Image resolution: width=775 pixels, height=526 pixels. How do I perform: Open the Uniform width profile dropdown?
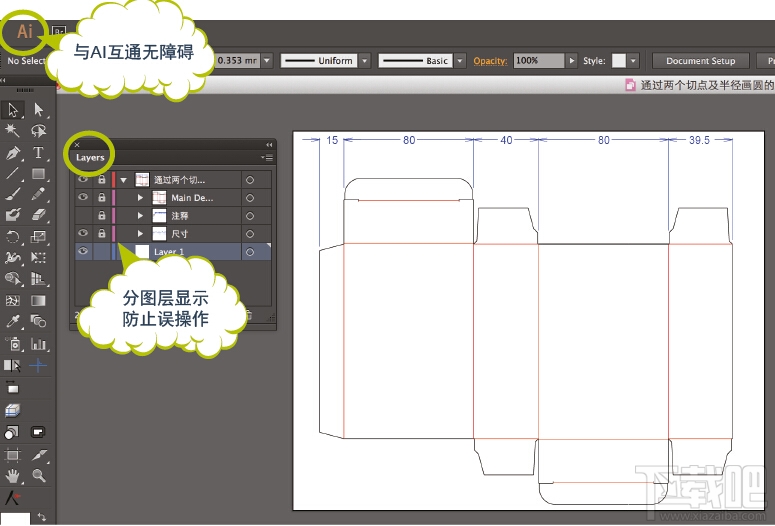pos(365,61)
